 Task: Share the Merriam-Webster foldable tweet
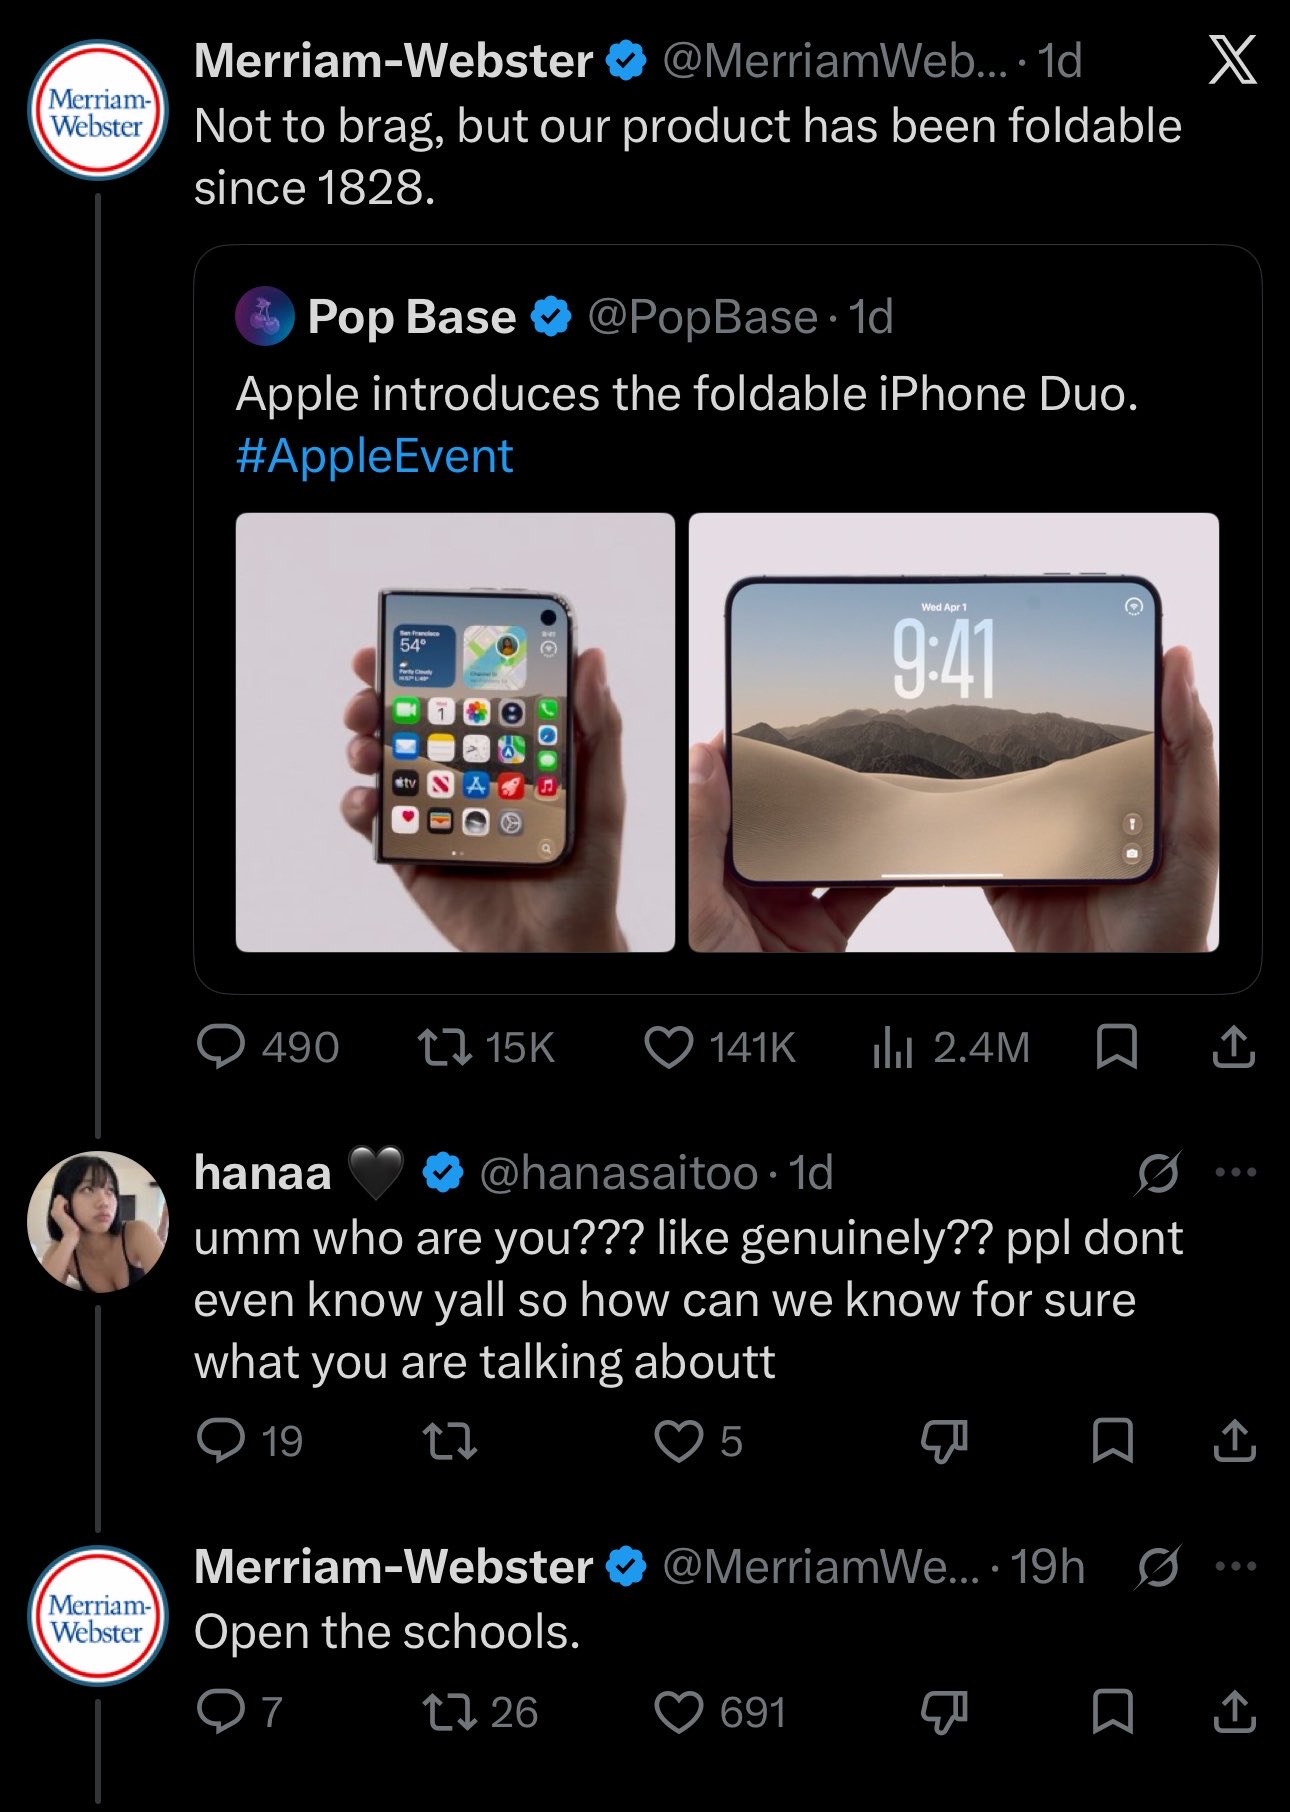coord(1234,1047)
